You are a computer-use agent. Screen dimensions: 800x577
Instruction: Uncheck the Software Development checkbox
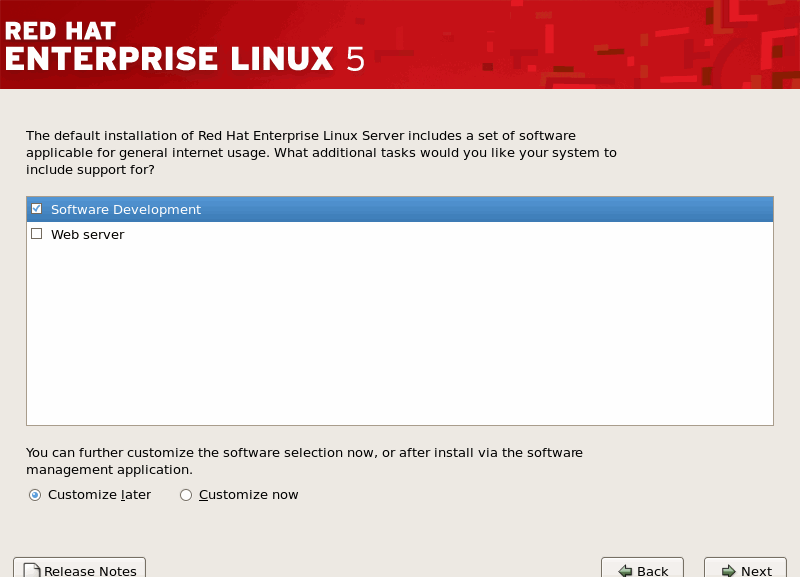coord(37,209)
